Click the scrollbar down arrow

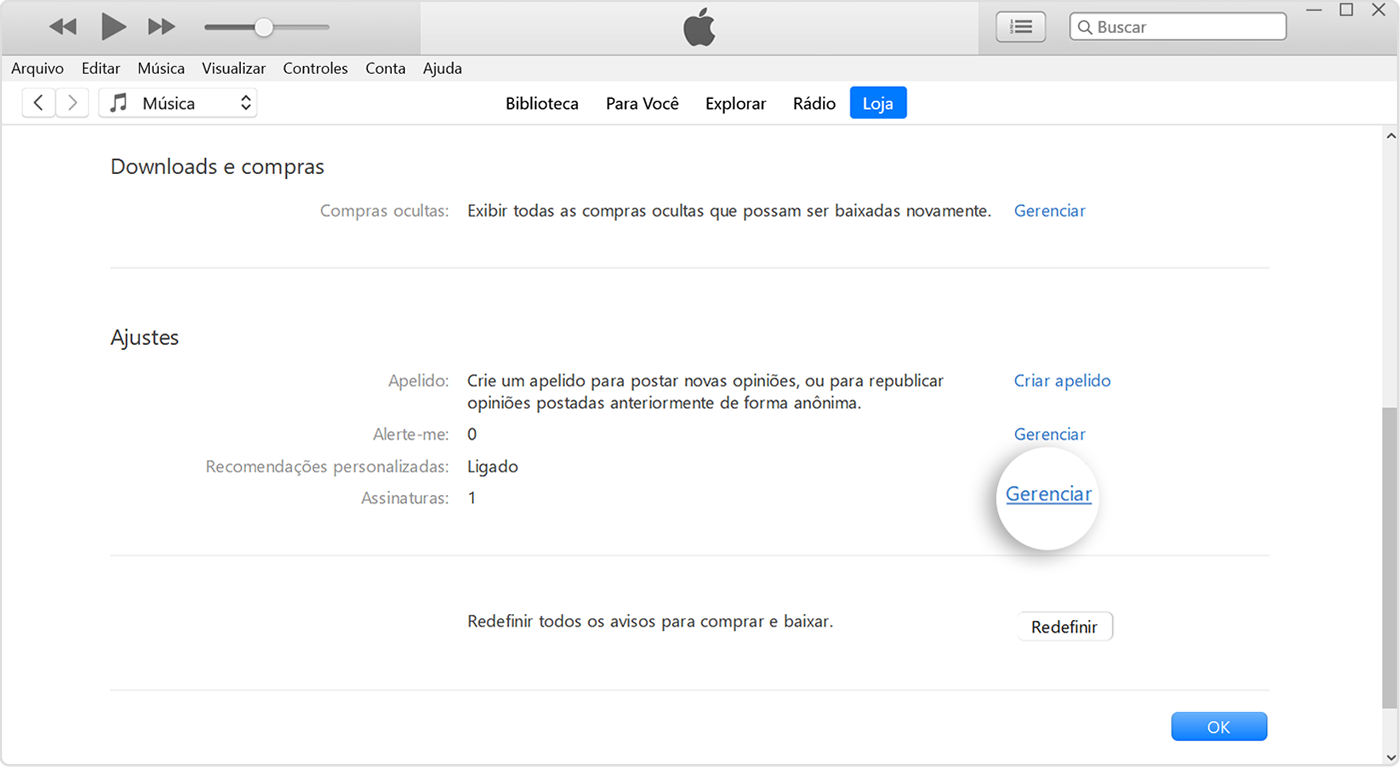coord(1390,756)
